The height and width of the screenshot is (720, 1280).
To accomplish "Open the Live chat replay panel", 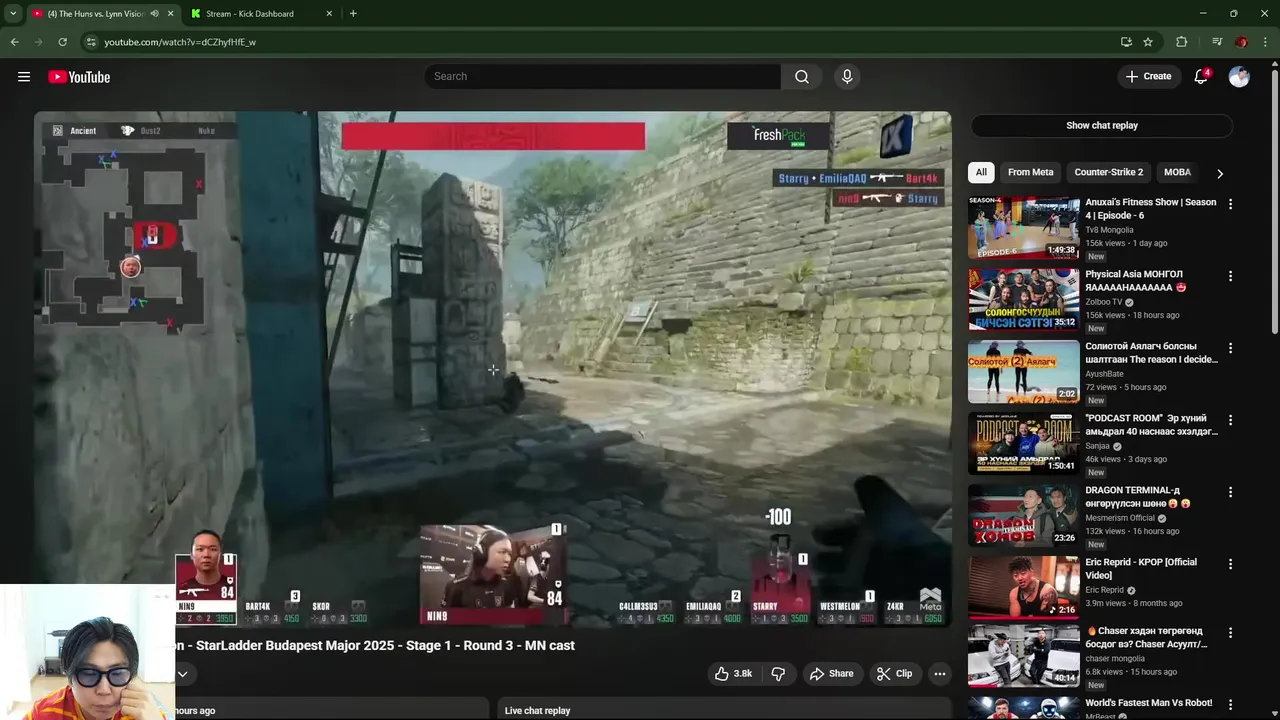I will click(723, 710).
